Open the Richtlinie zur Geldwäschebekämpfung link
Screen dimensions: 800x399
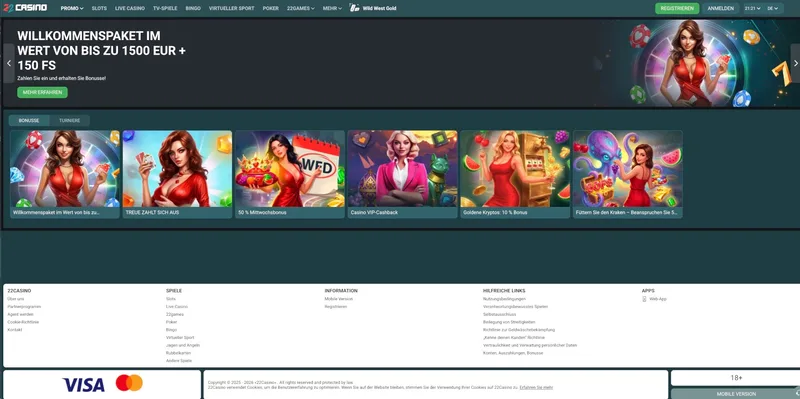pyautogui.click(x=519, y=330)
